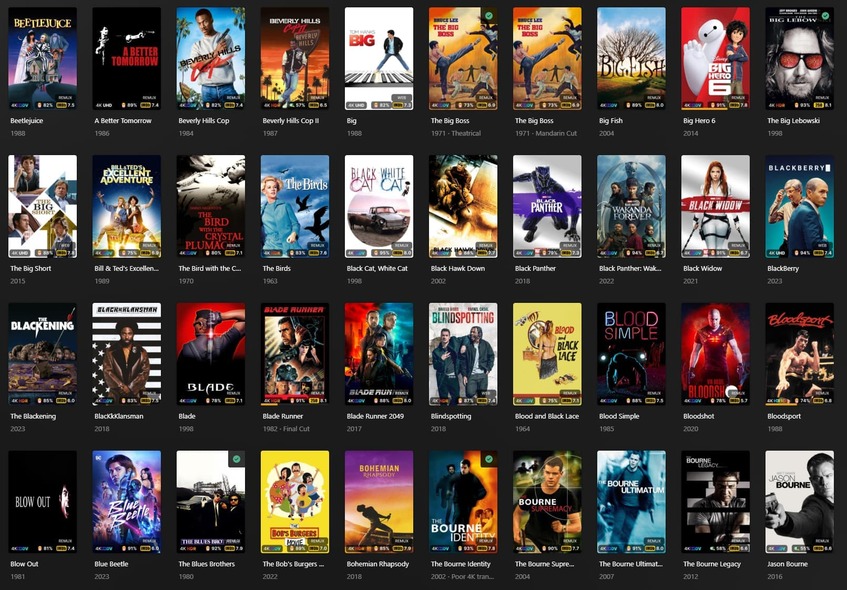Click the 'Bloodsport' title text
Viewport: 847px width, 590px height.
[x=784, y=416]
